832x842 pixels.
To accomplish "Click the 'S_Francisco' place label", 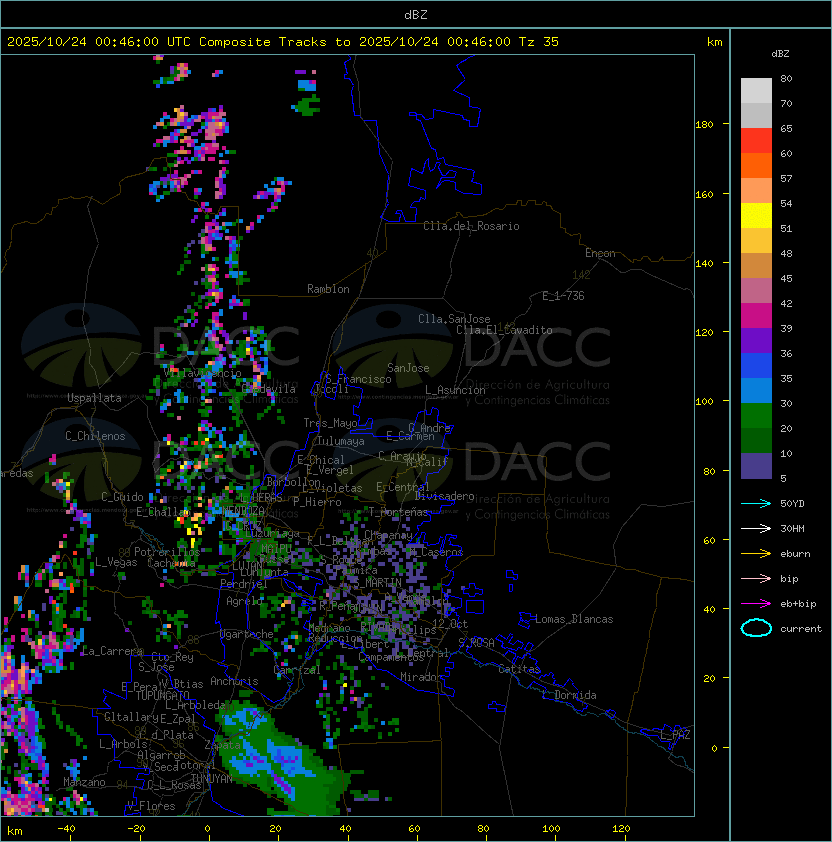I will tap(358, 379).
